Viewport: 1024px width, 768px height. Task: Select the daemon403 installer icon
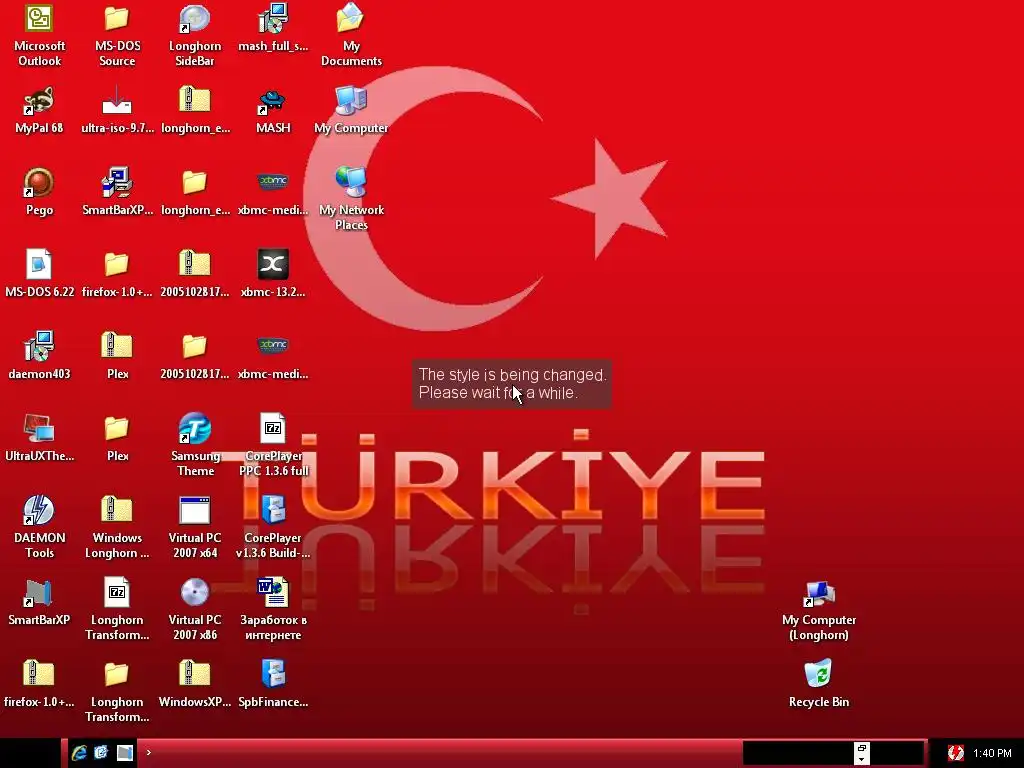[39, 347]
